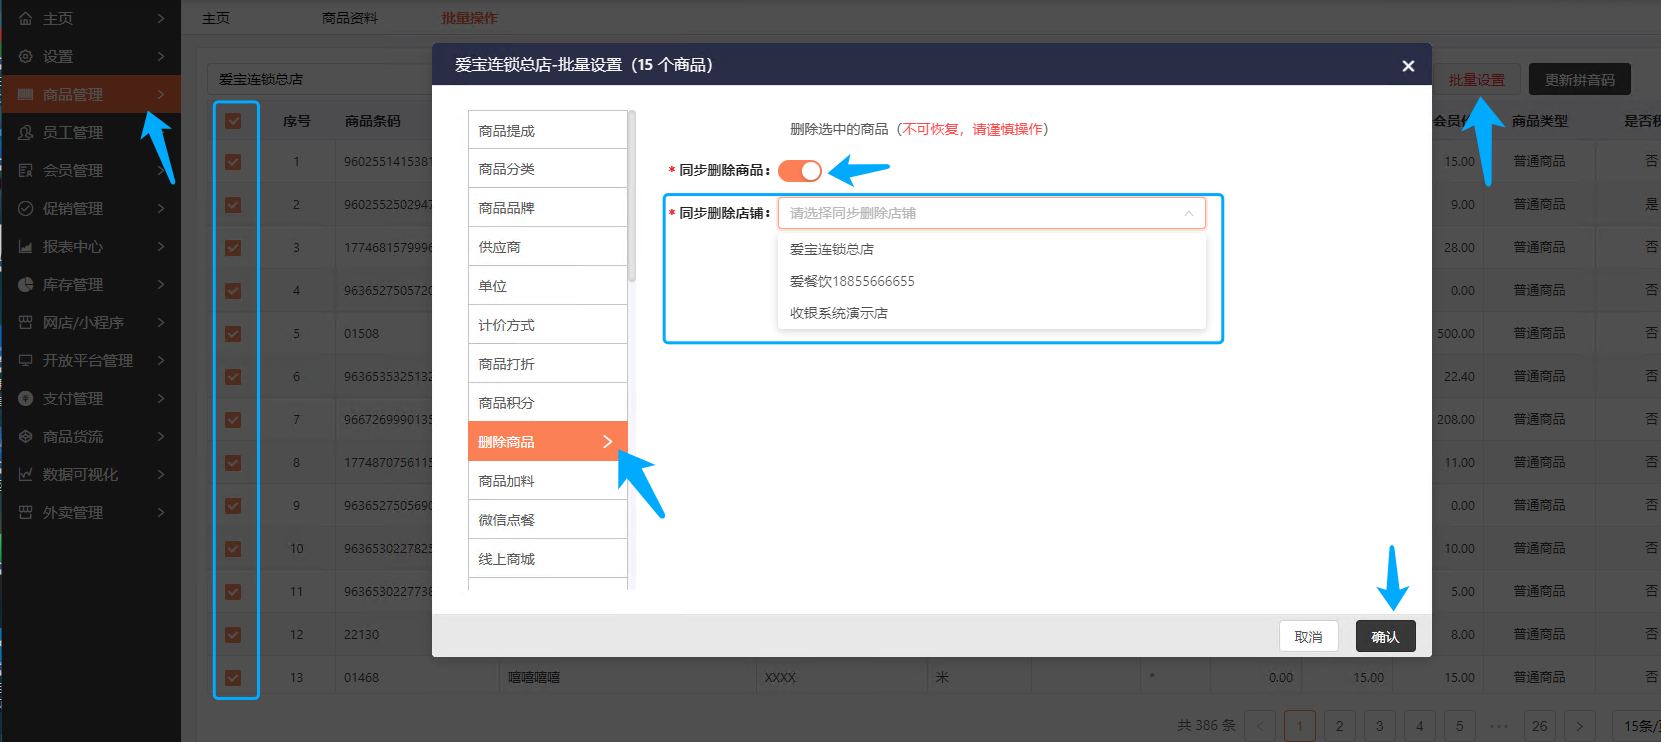Uncheck the checkbox for row 5
1661x742 pixels.
pos(233,334)
